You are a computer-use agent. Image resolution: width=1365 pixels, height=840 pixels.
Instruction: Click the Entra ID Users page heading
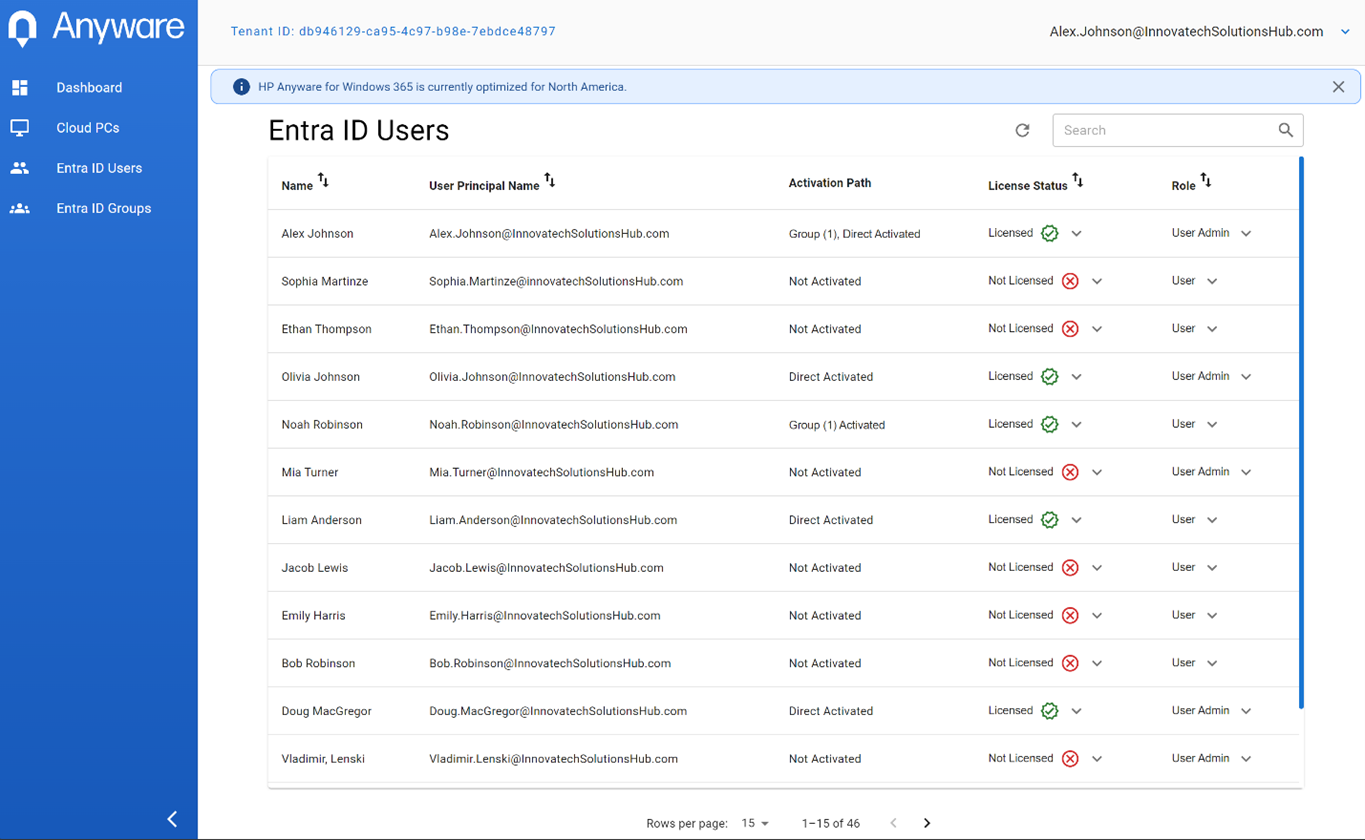(x=359, y=131)
